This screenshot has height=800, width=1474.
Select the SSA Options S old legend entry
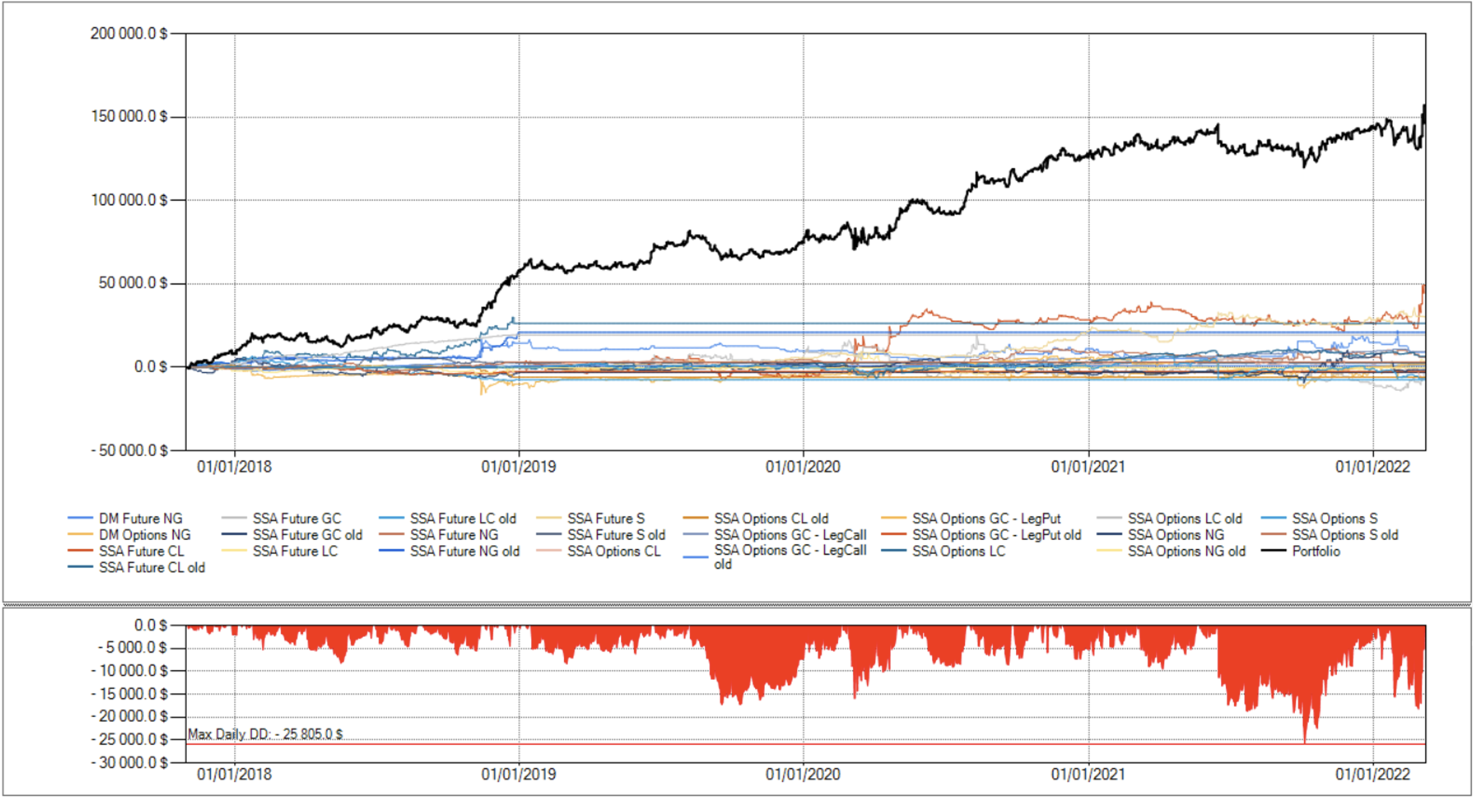pos(1345,535)
